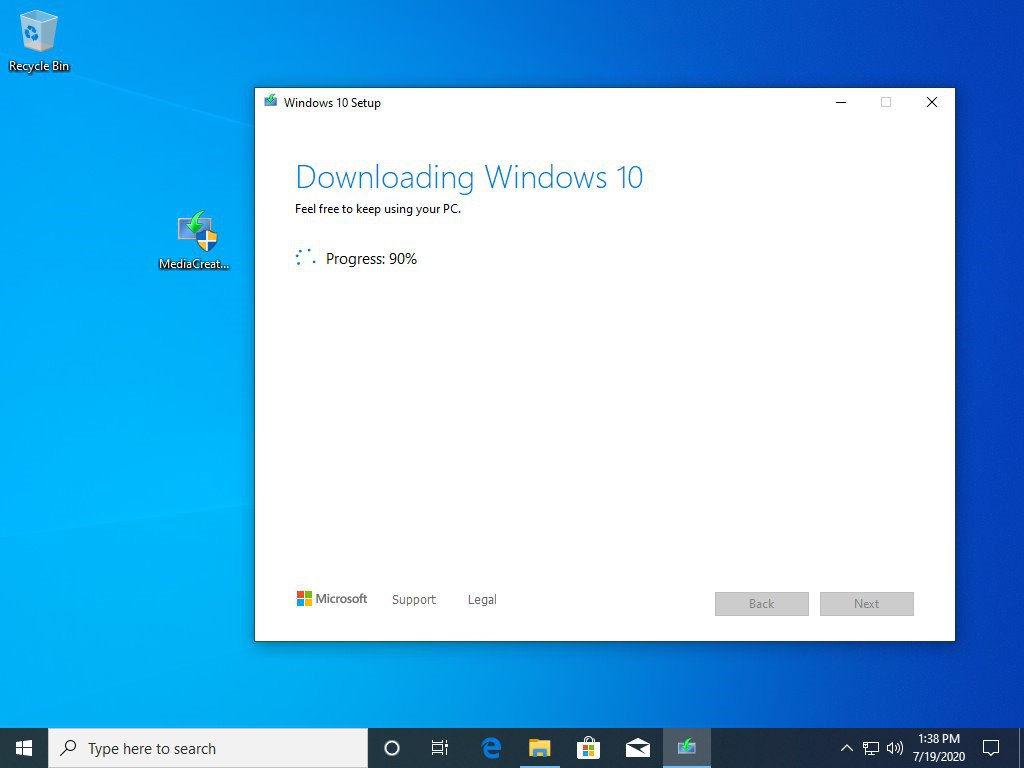Select the MediaCreationTool desktop icon
The image size is (1024, 768).
195,240
